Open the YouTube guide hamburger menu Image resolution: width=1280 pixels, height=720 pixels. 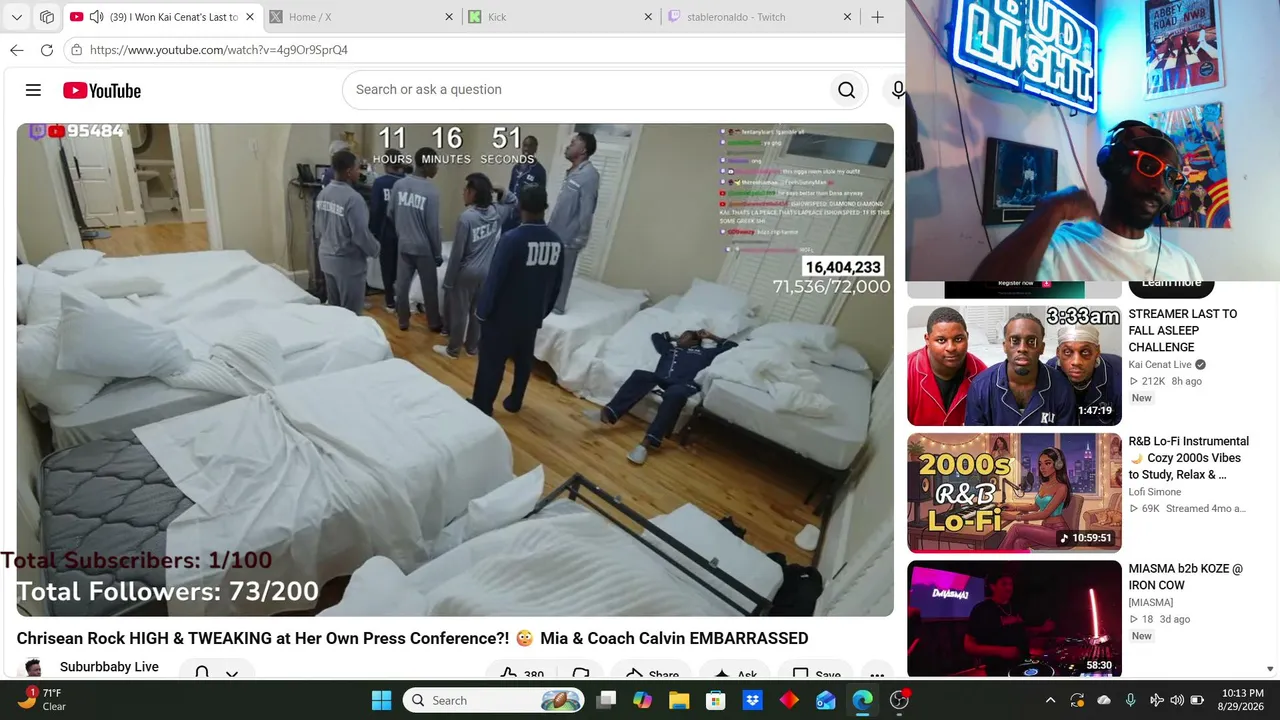[x=33, y=90]
